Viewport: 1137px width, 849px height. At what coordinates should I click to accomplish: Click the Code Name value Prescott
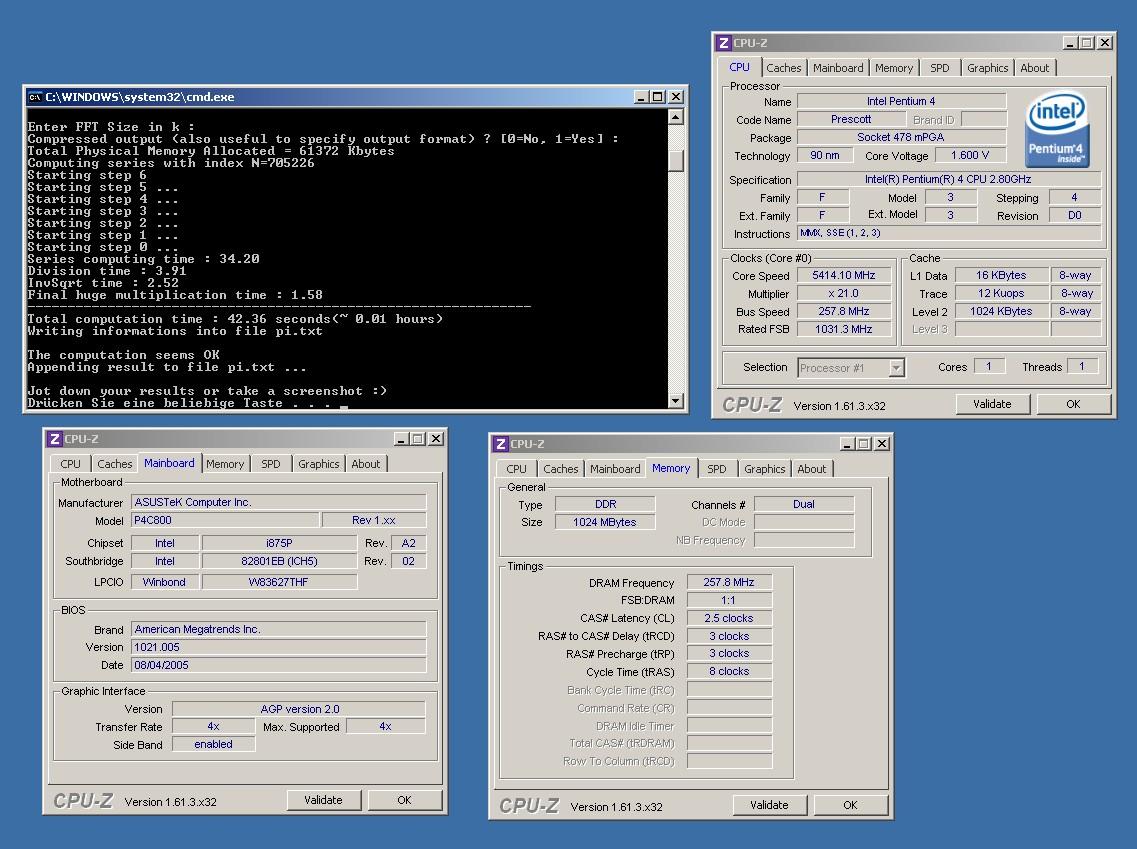coord(851,120)
